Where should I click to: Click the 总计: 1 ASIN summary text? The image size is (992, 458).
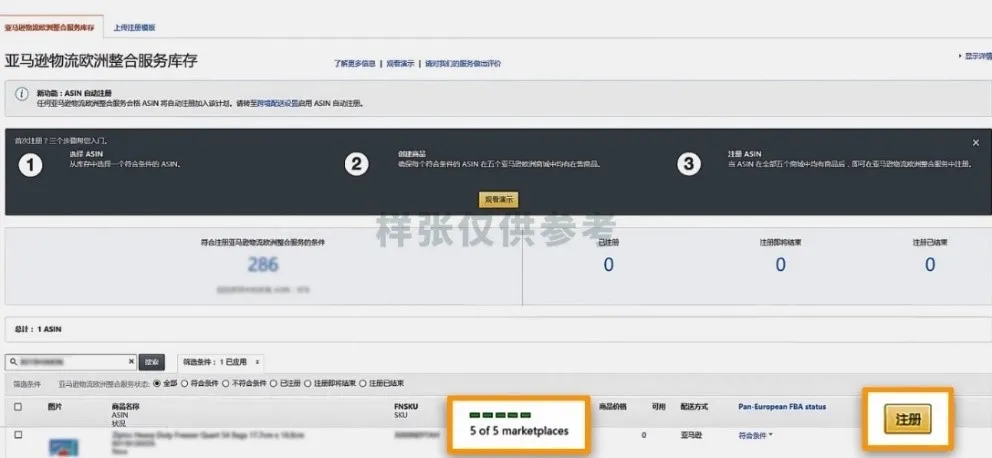pos(38,330)
